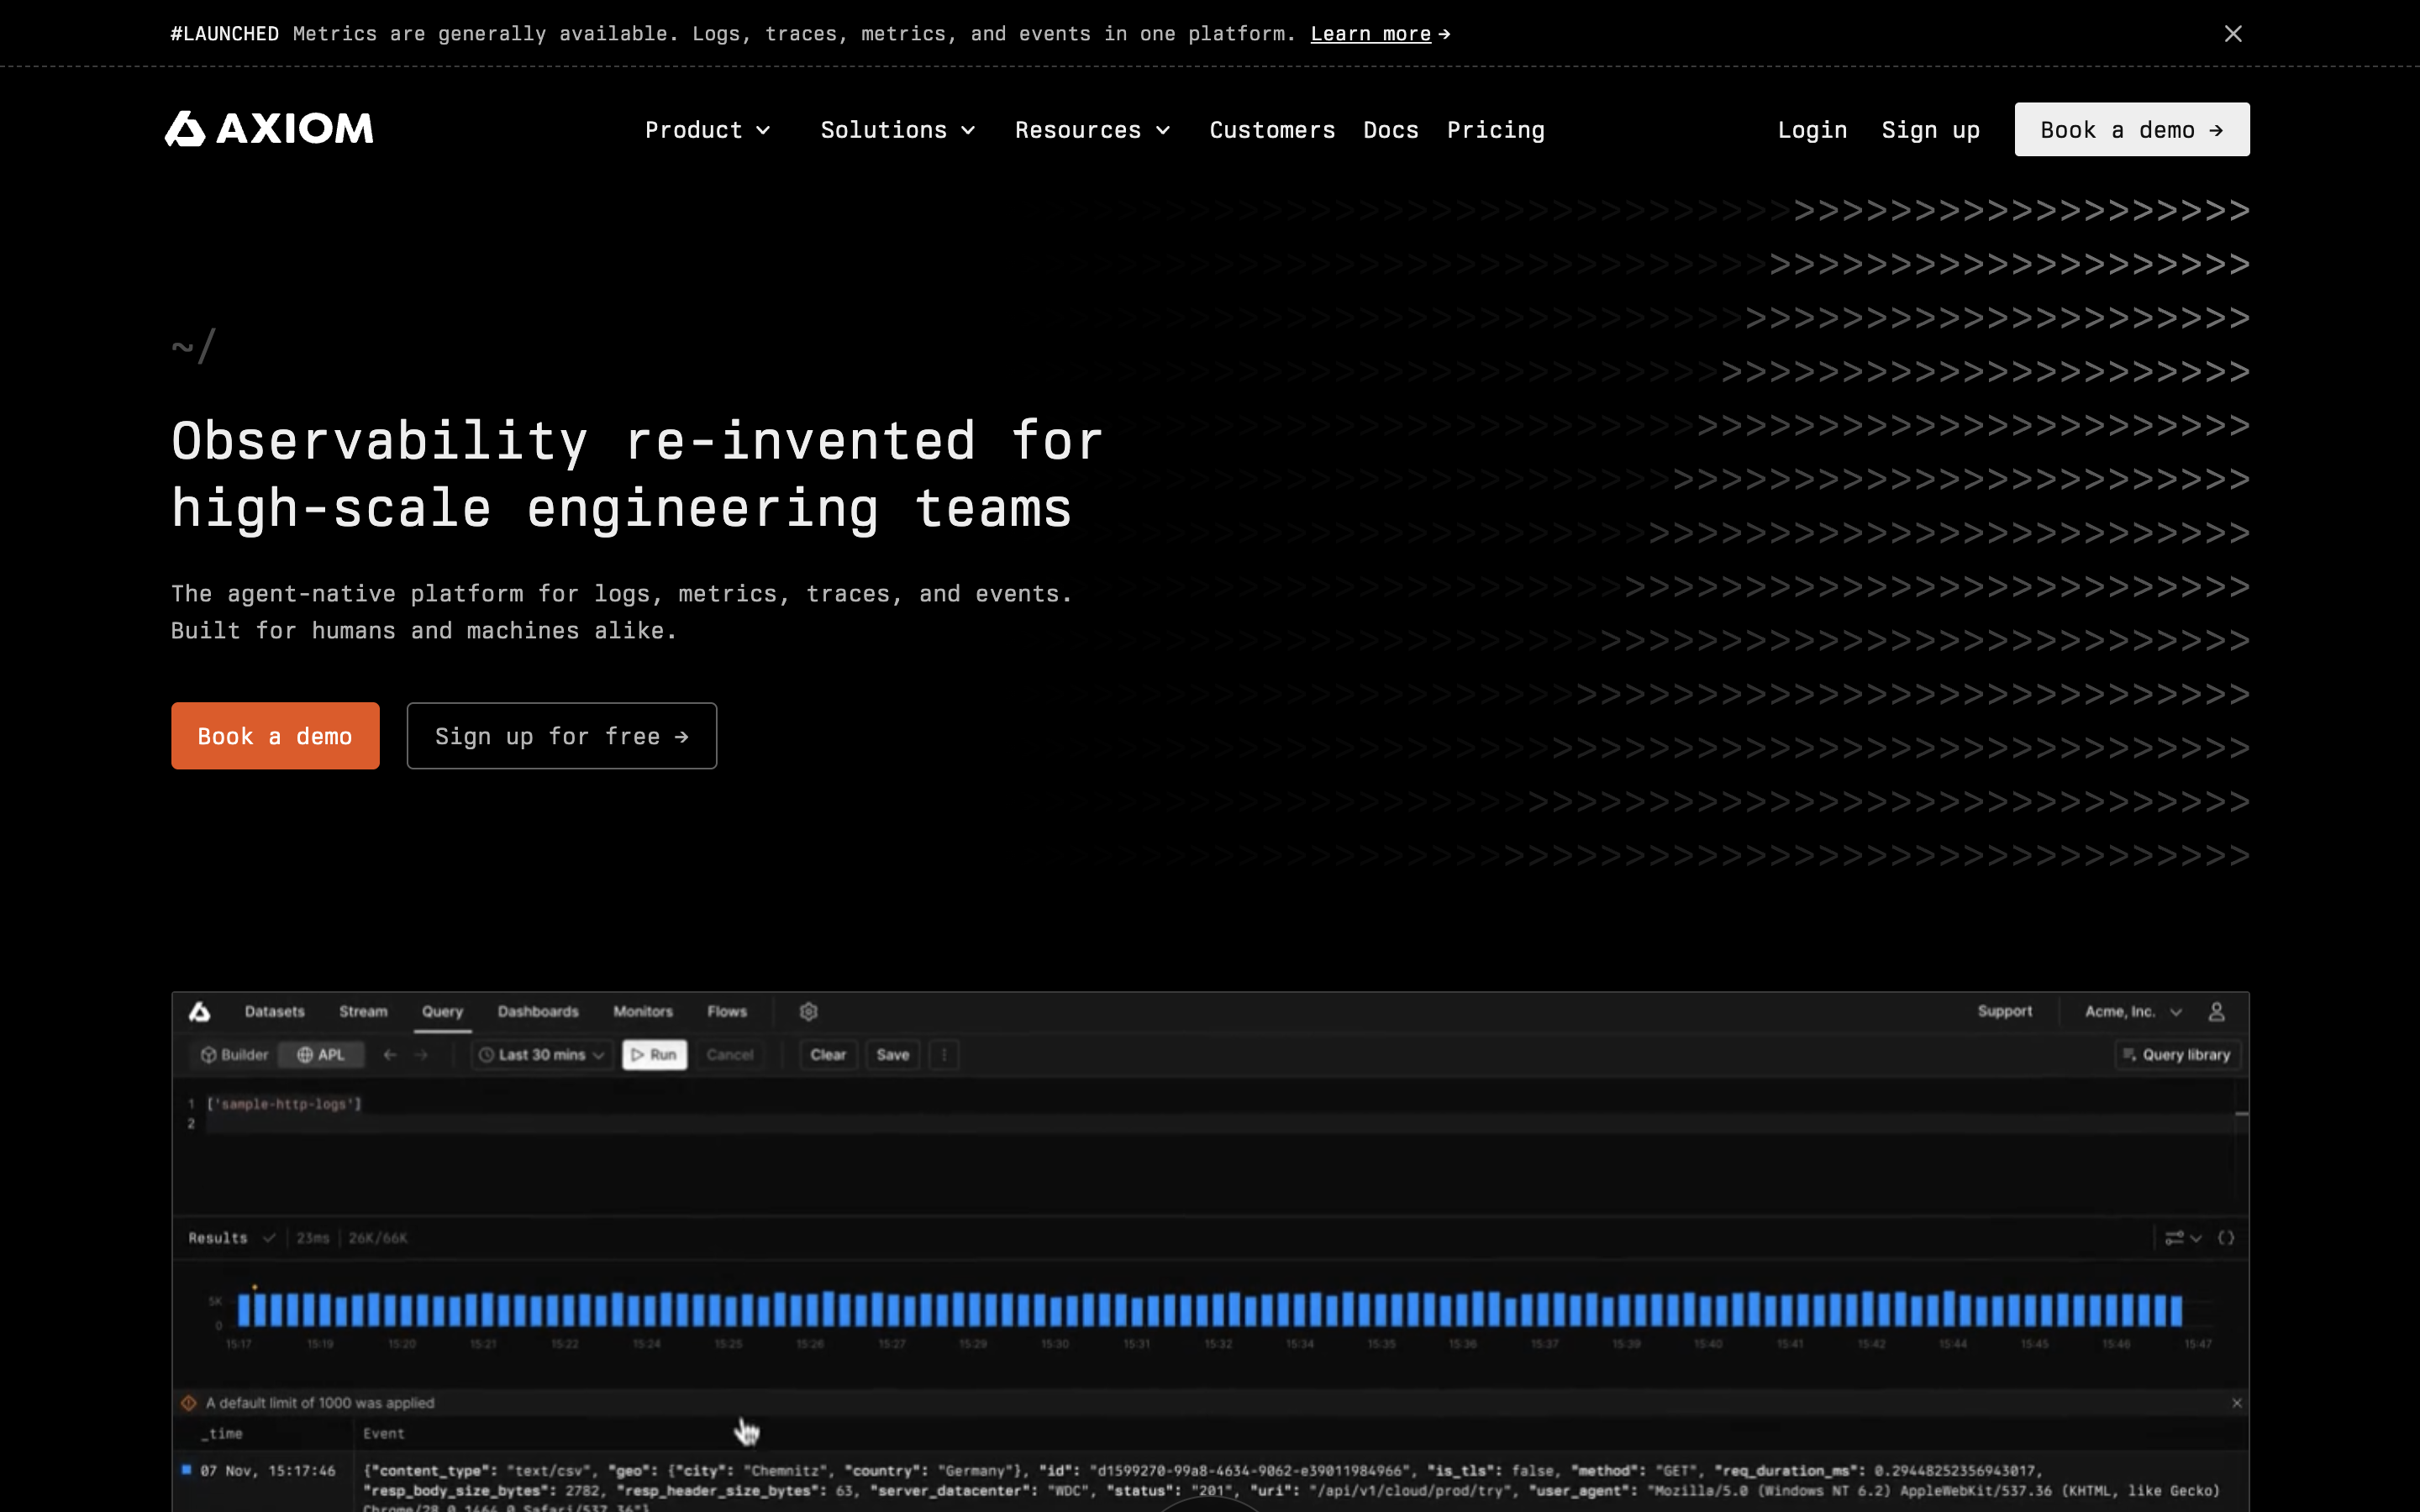The image size is (2420, 1512).
Task: Click the Cancel button
Action: [x=729, y=1055]
